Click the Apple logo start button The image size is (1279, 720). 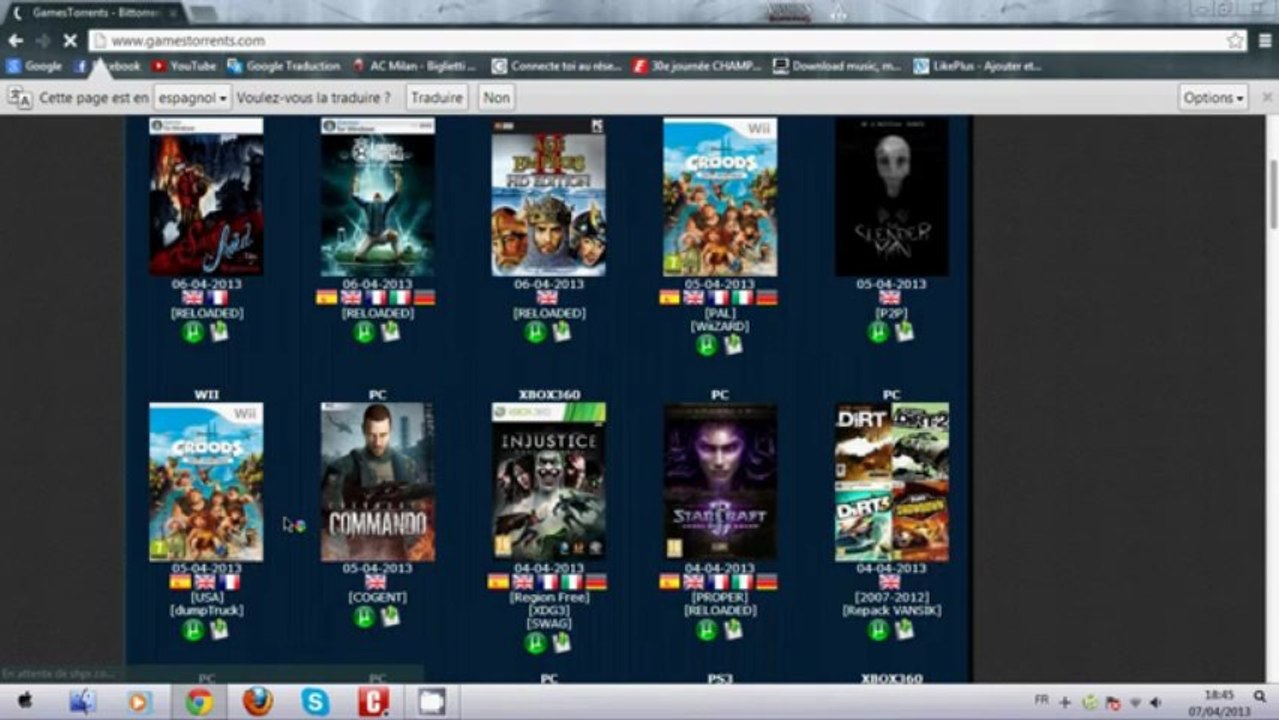point(25,702)
